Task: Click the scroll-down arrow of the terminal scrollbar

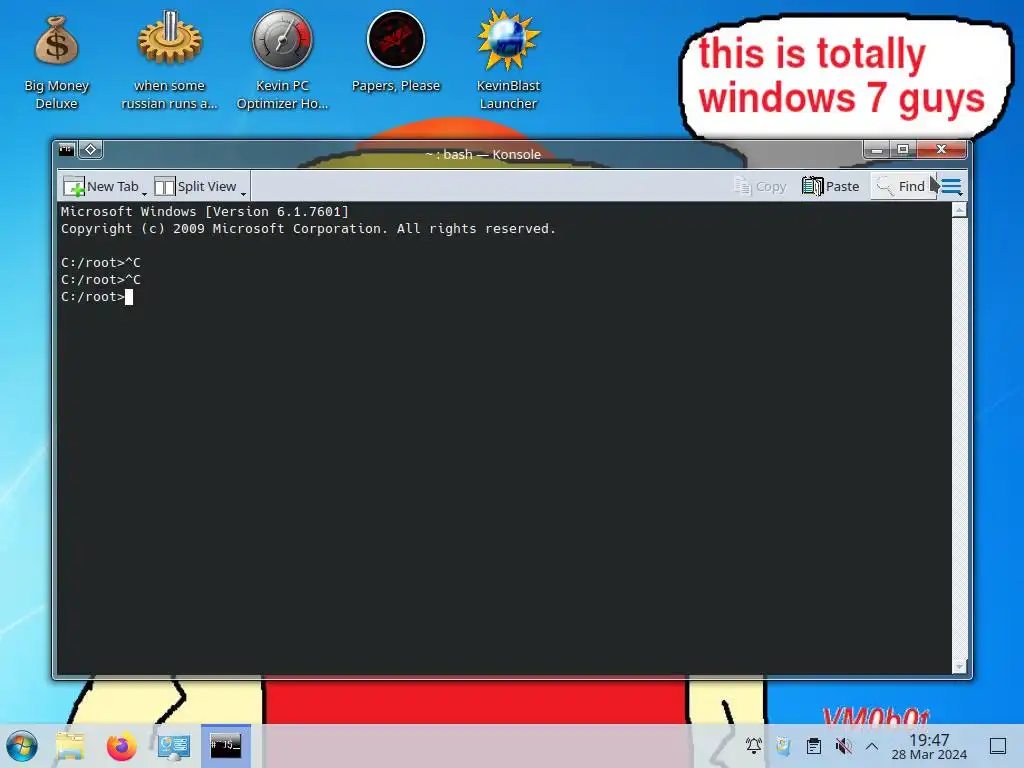Action: [959, 666]
